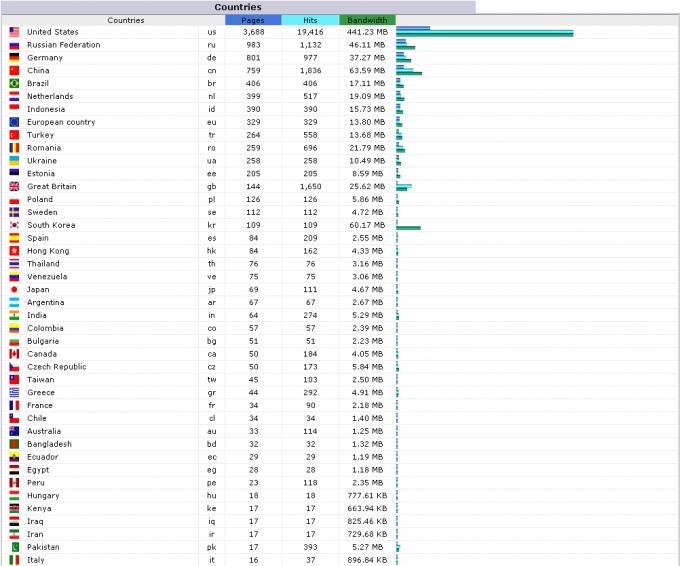This screenshot has height=566, width=682.
Task: Select the Kenya country name
Action: pyautogui.click(x=39, y=509)
